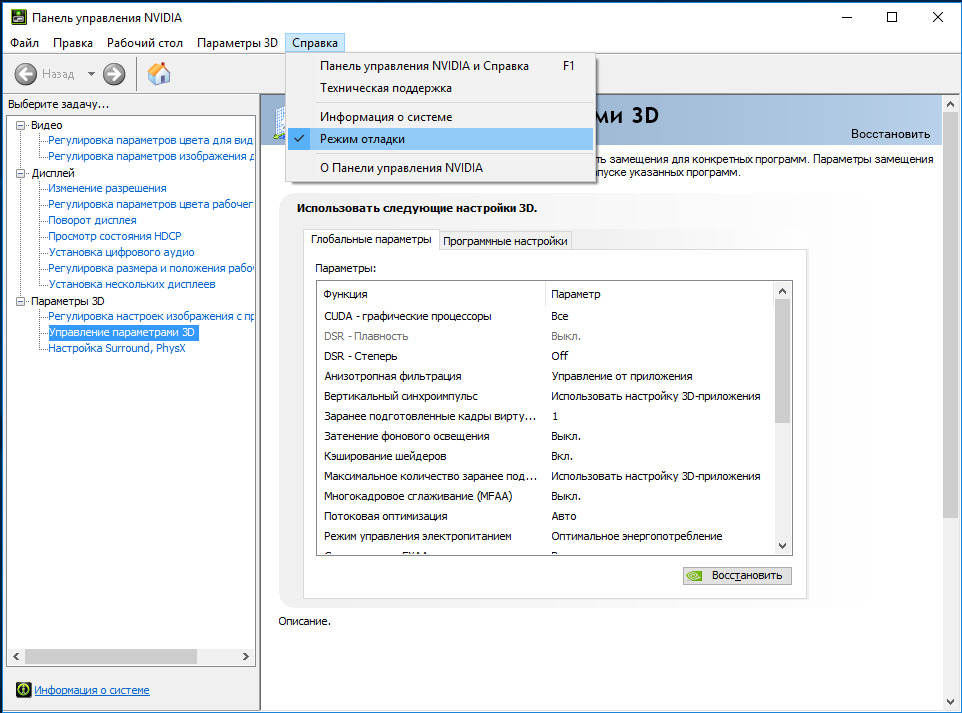962x713 pixels.
Task: Click task tree horizontal scroll right arrow
Action: 245,657
